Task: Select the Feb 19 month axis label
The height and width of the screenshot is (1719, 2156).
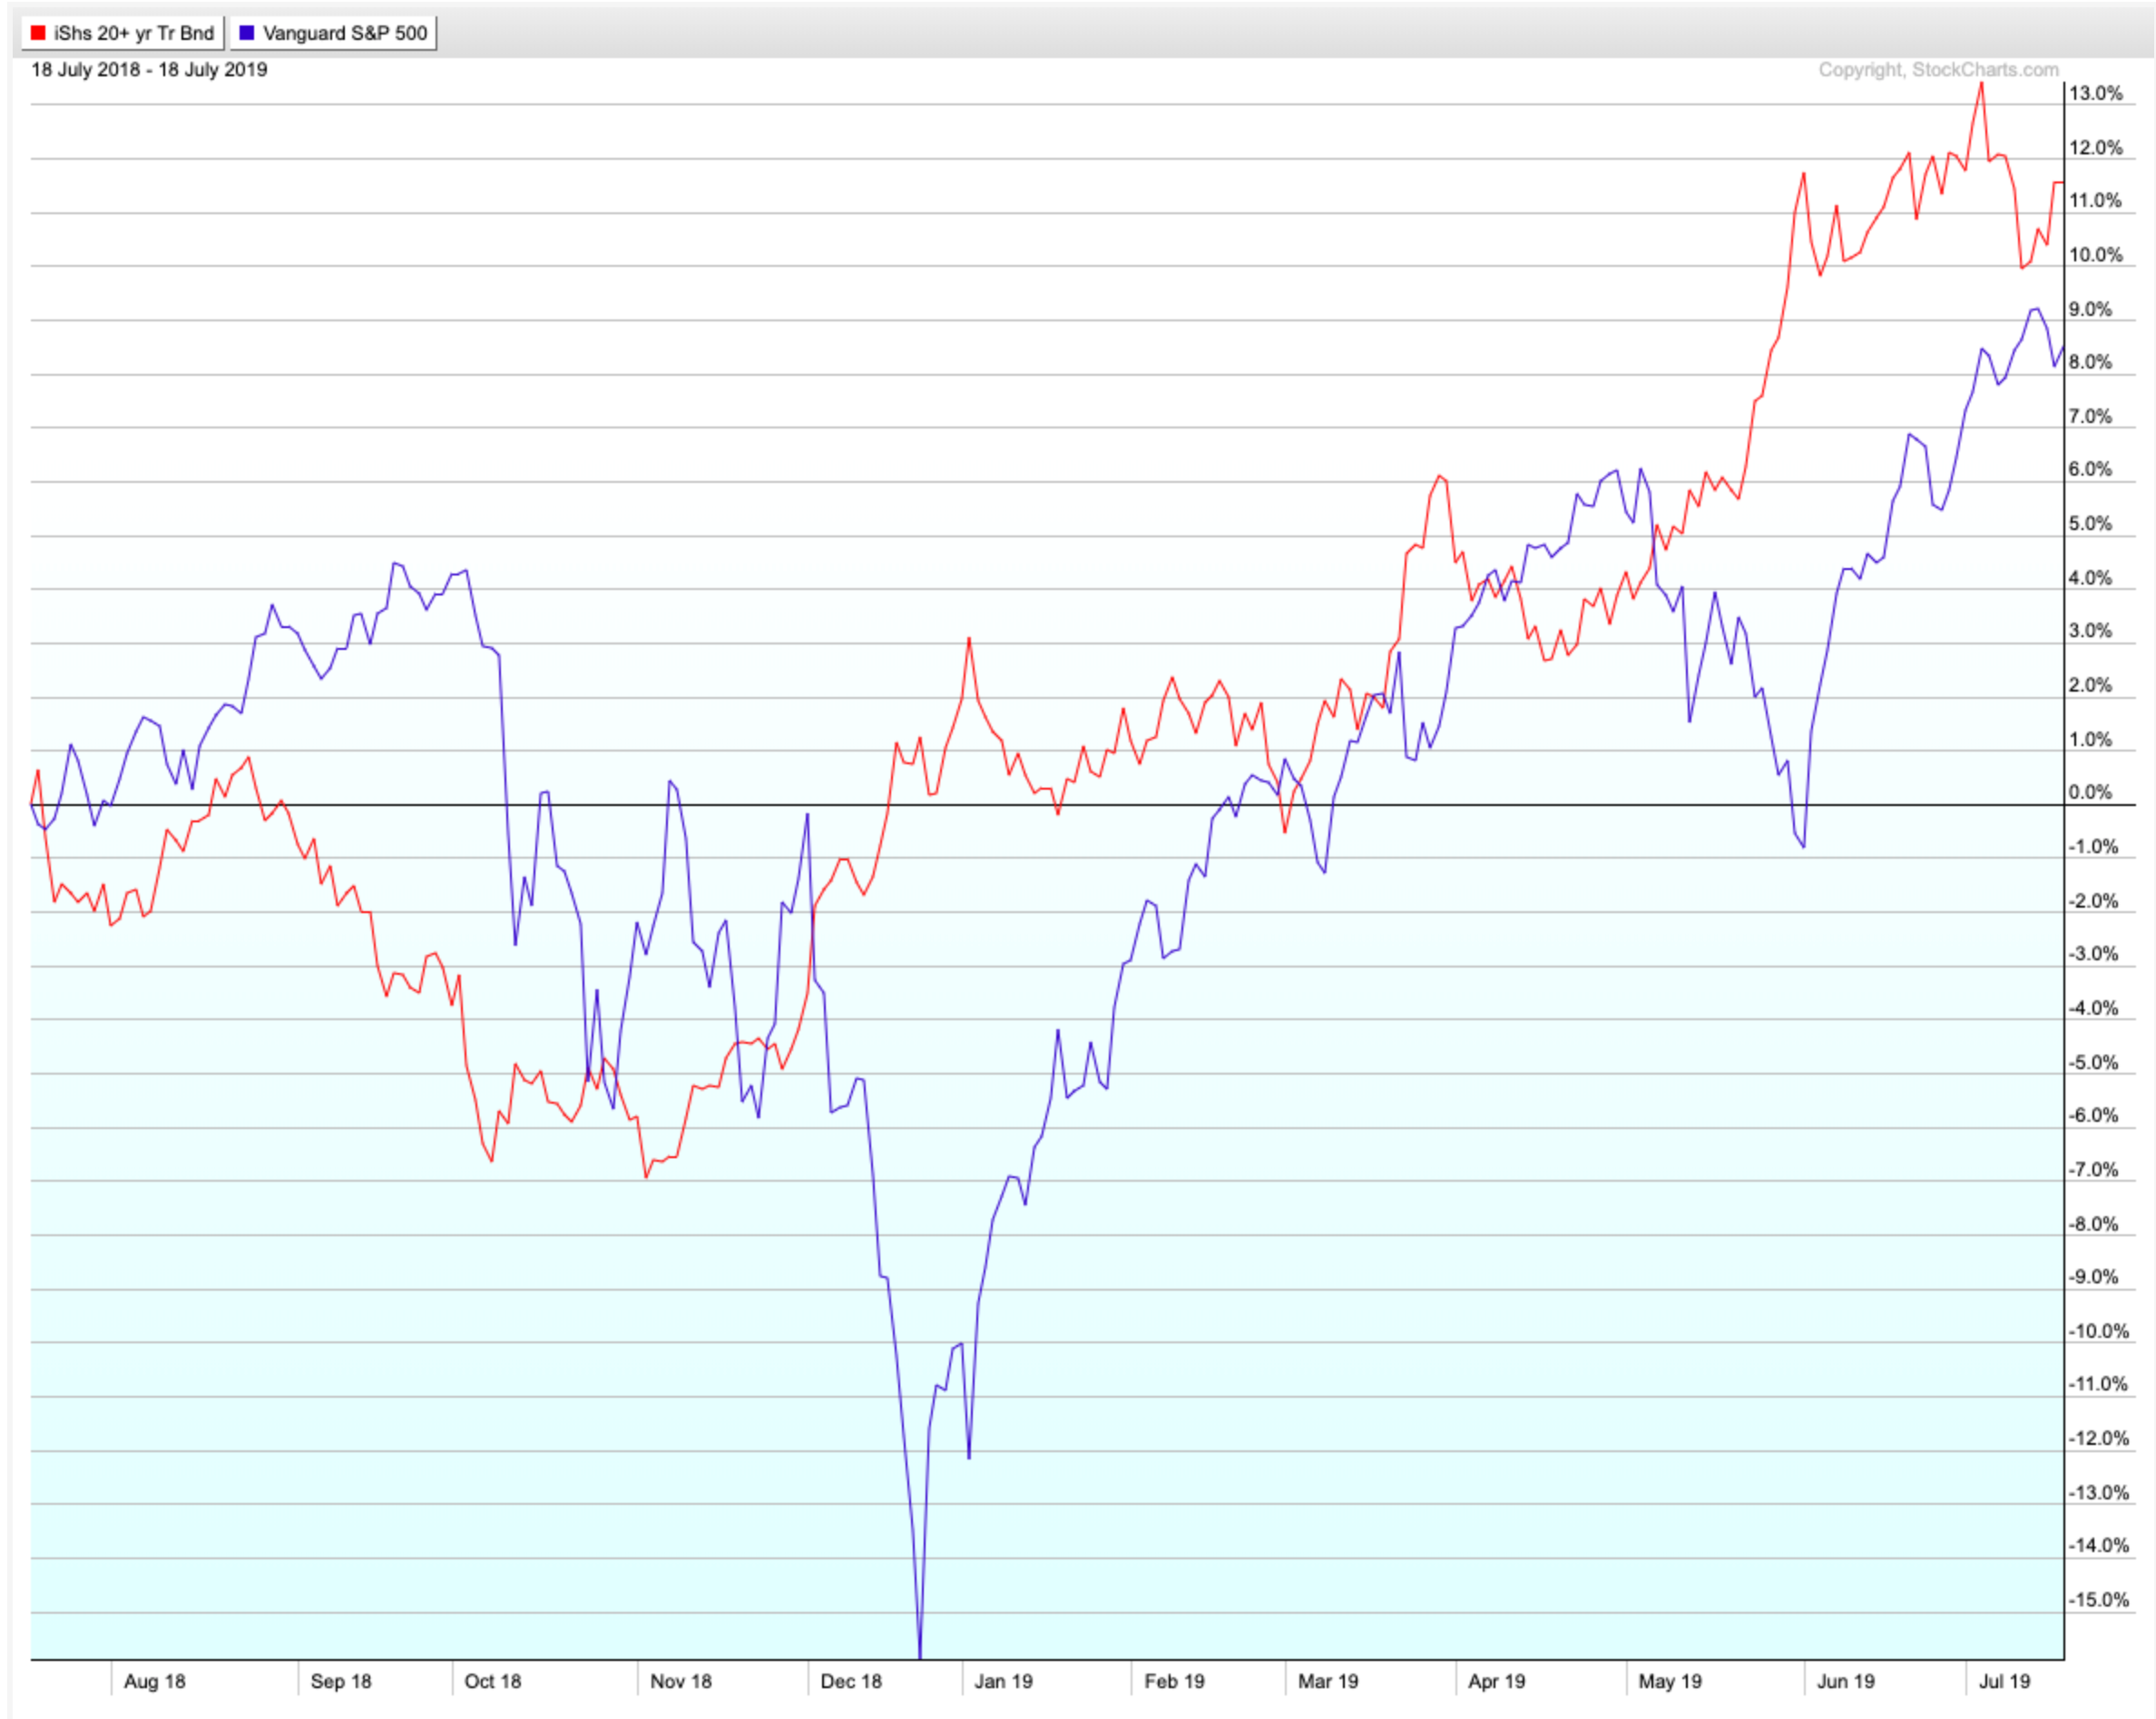Action: 1174,1681
